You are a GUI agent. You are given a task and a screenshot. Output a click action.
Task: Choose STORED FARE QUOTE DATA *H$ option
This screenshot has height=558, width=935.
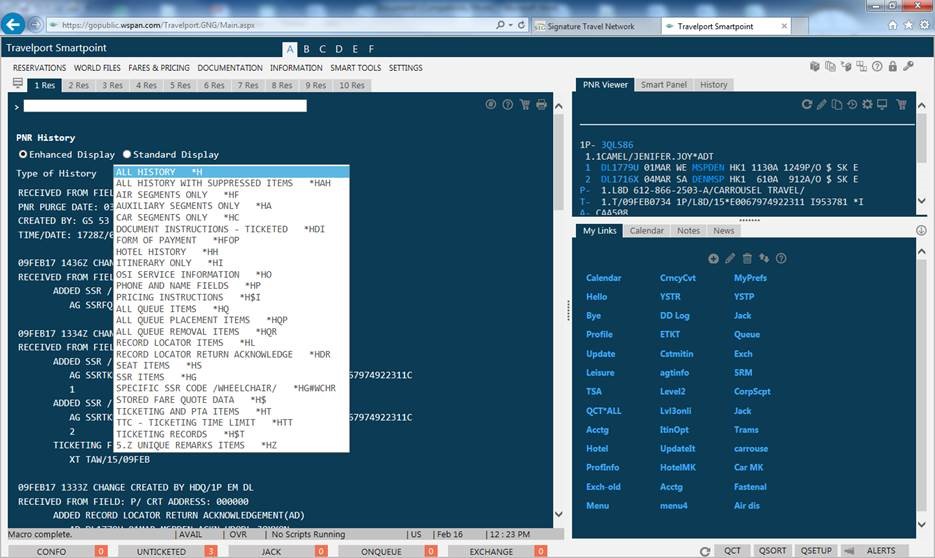pyautogui.click(x=231, y=399)
